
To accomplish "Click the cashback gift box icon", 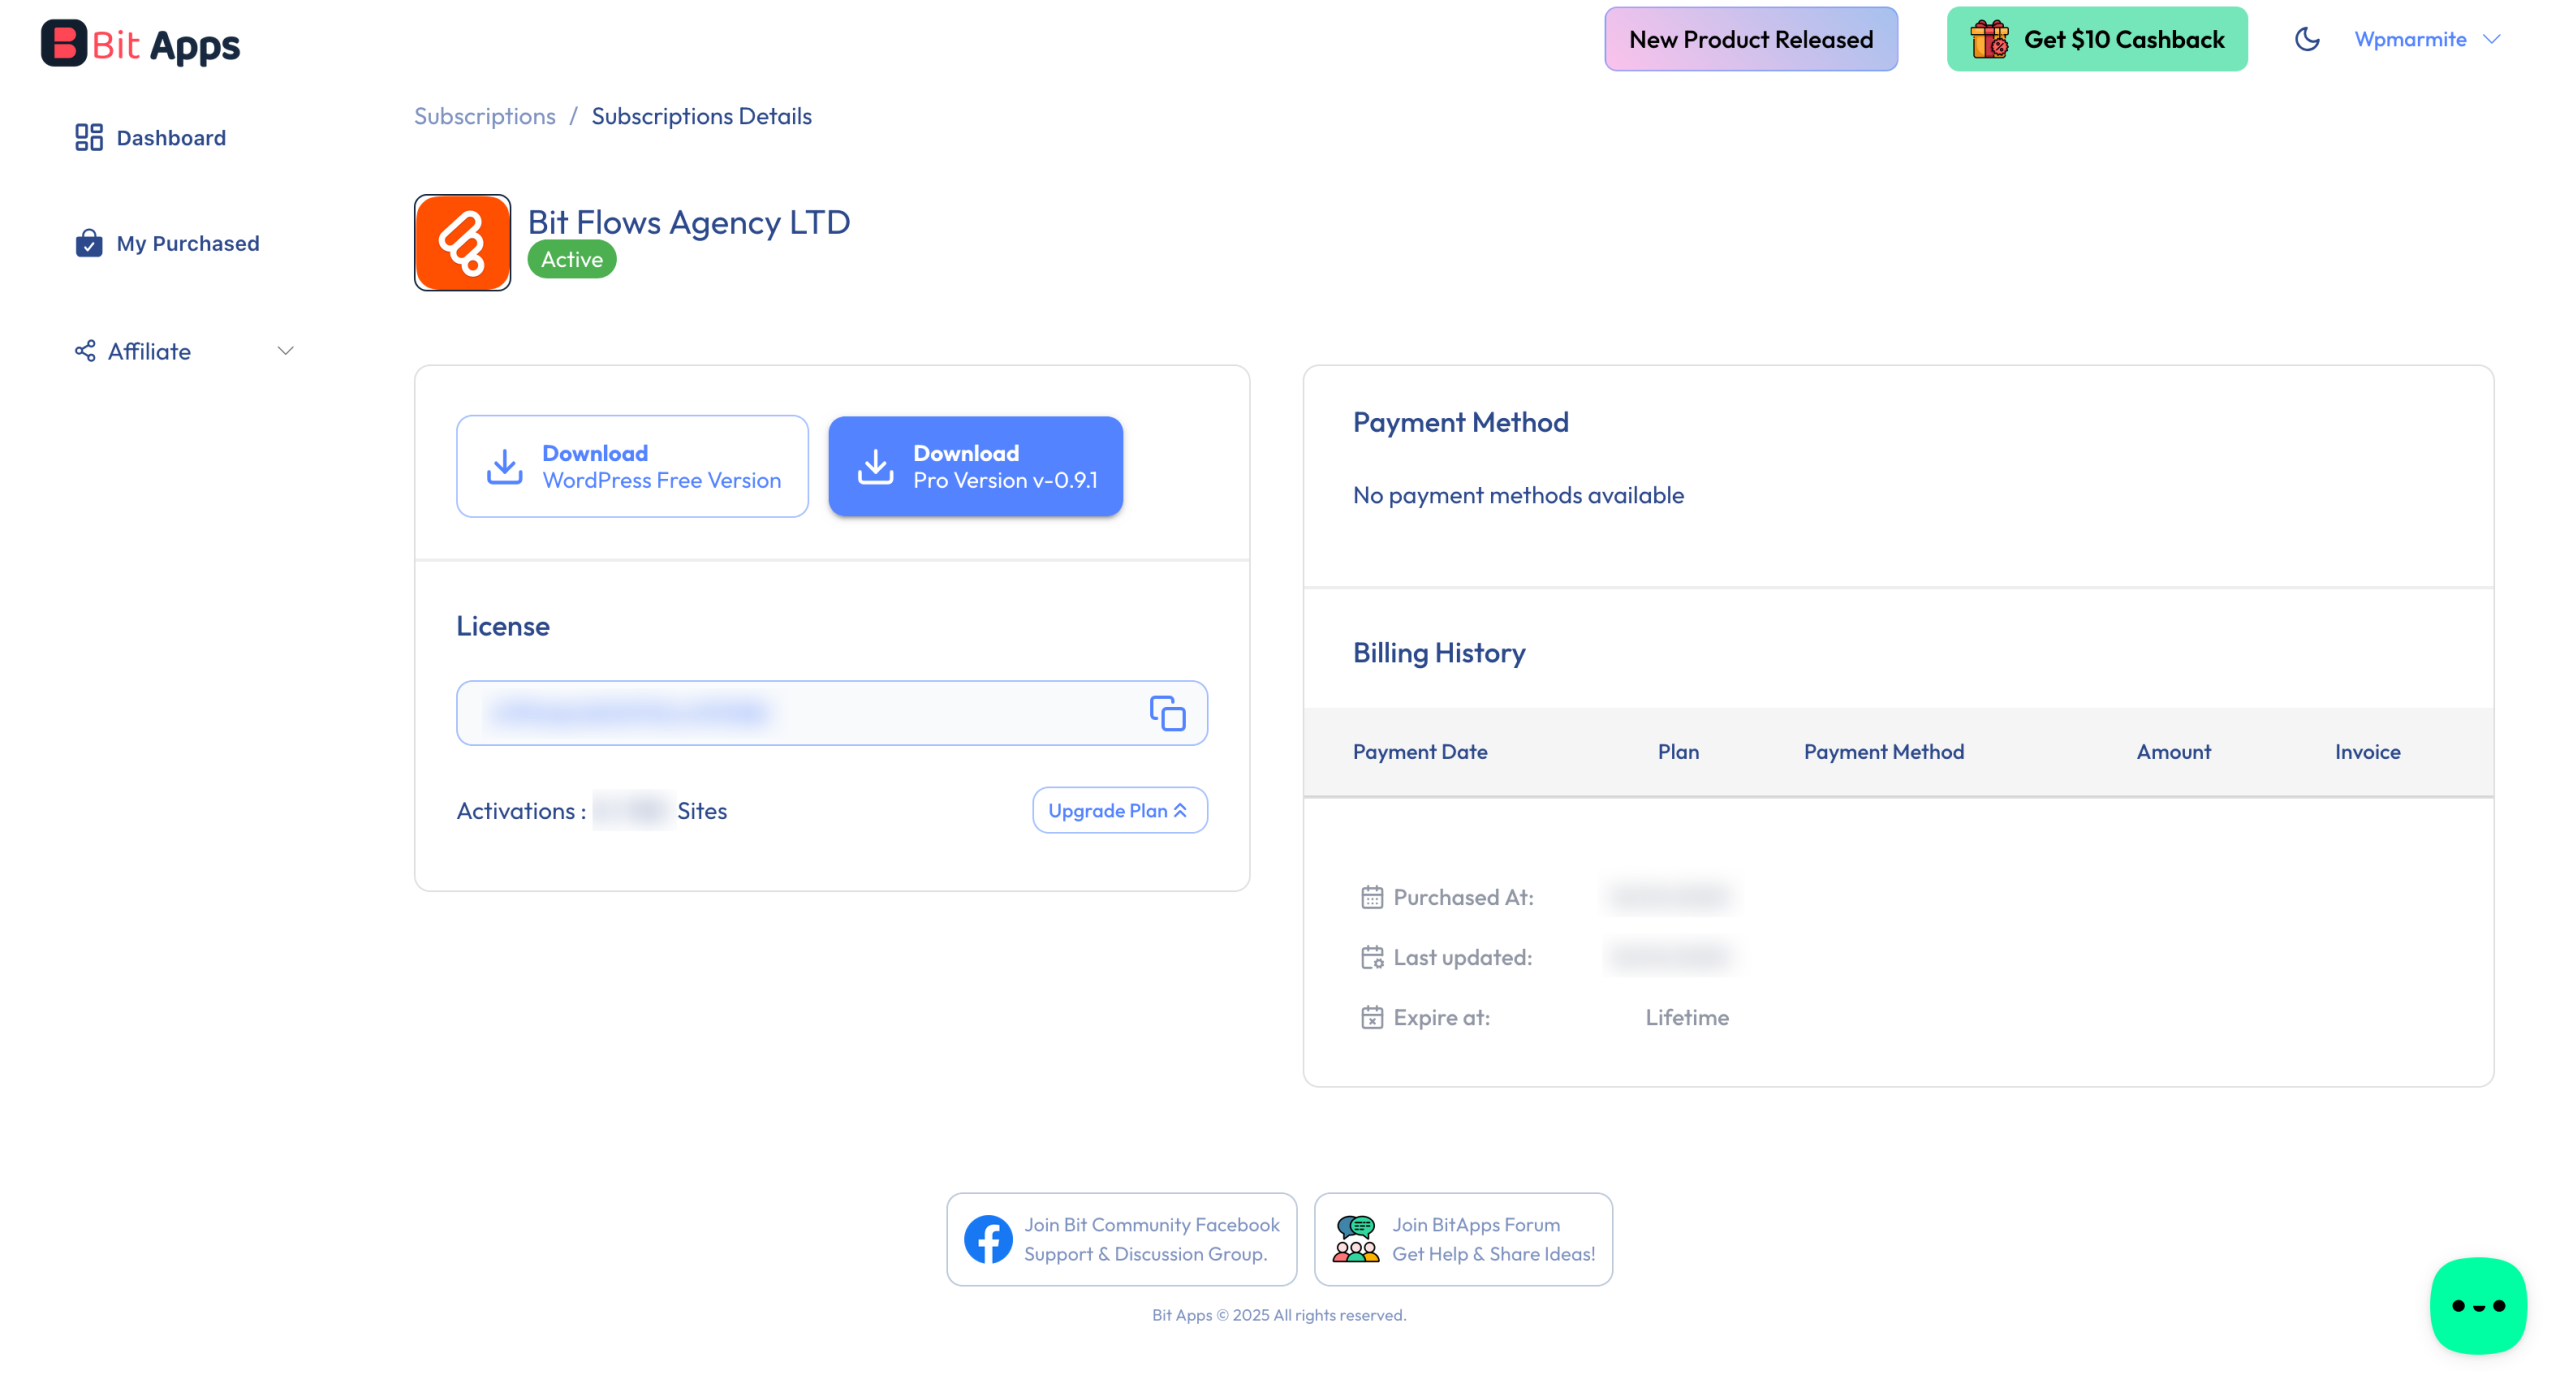I will (1989, 39).
